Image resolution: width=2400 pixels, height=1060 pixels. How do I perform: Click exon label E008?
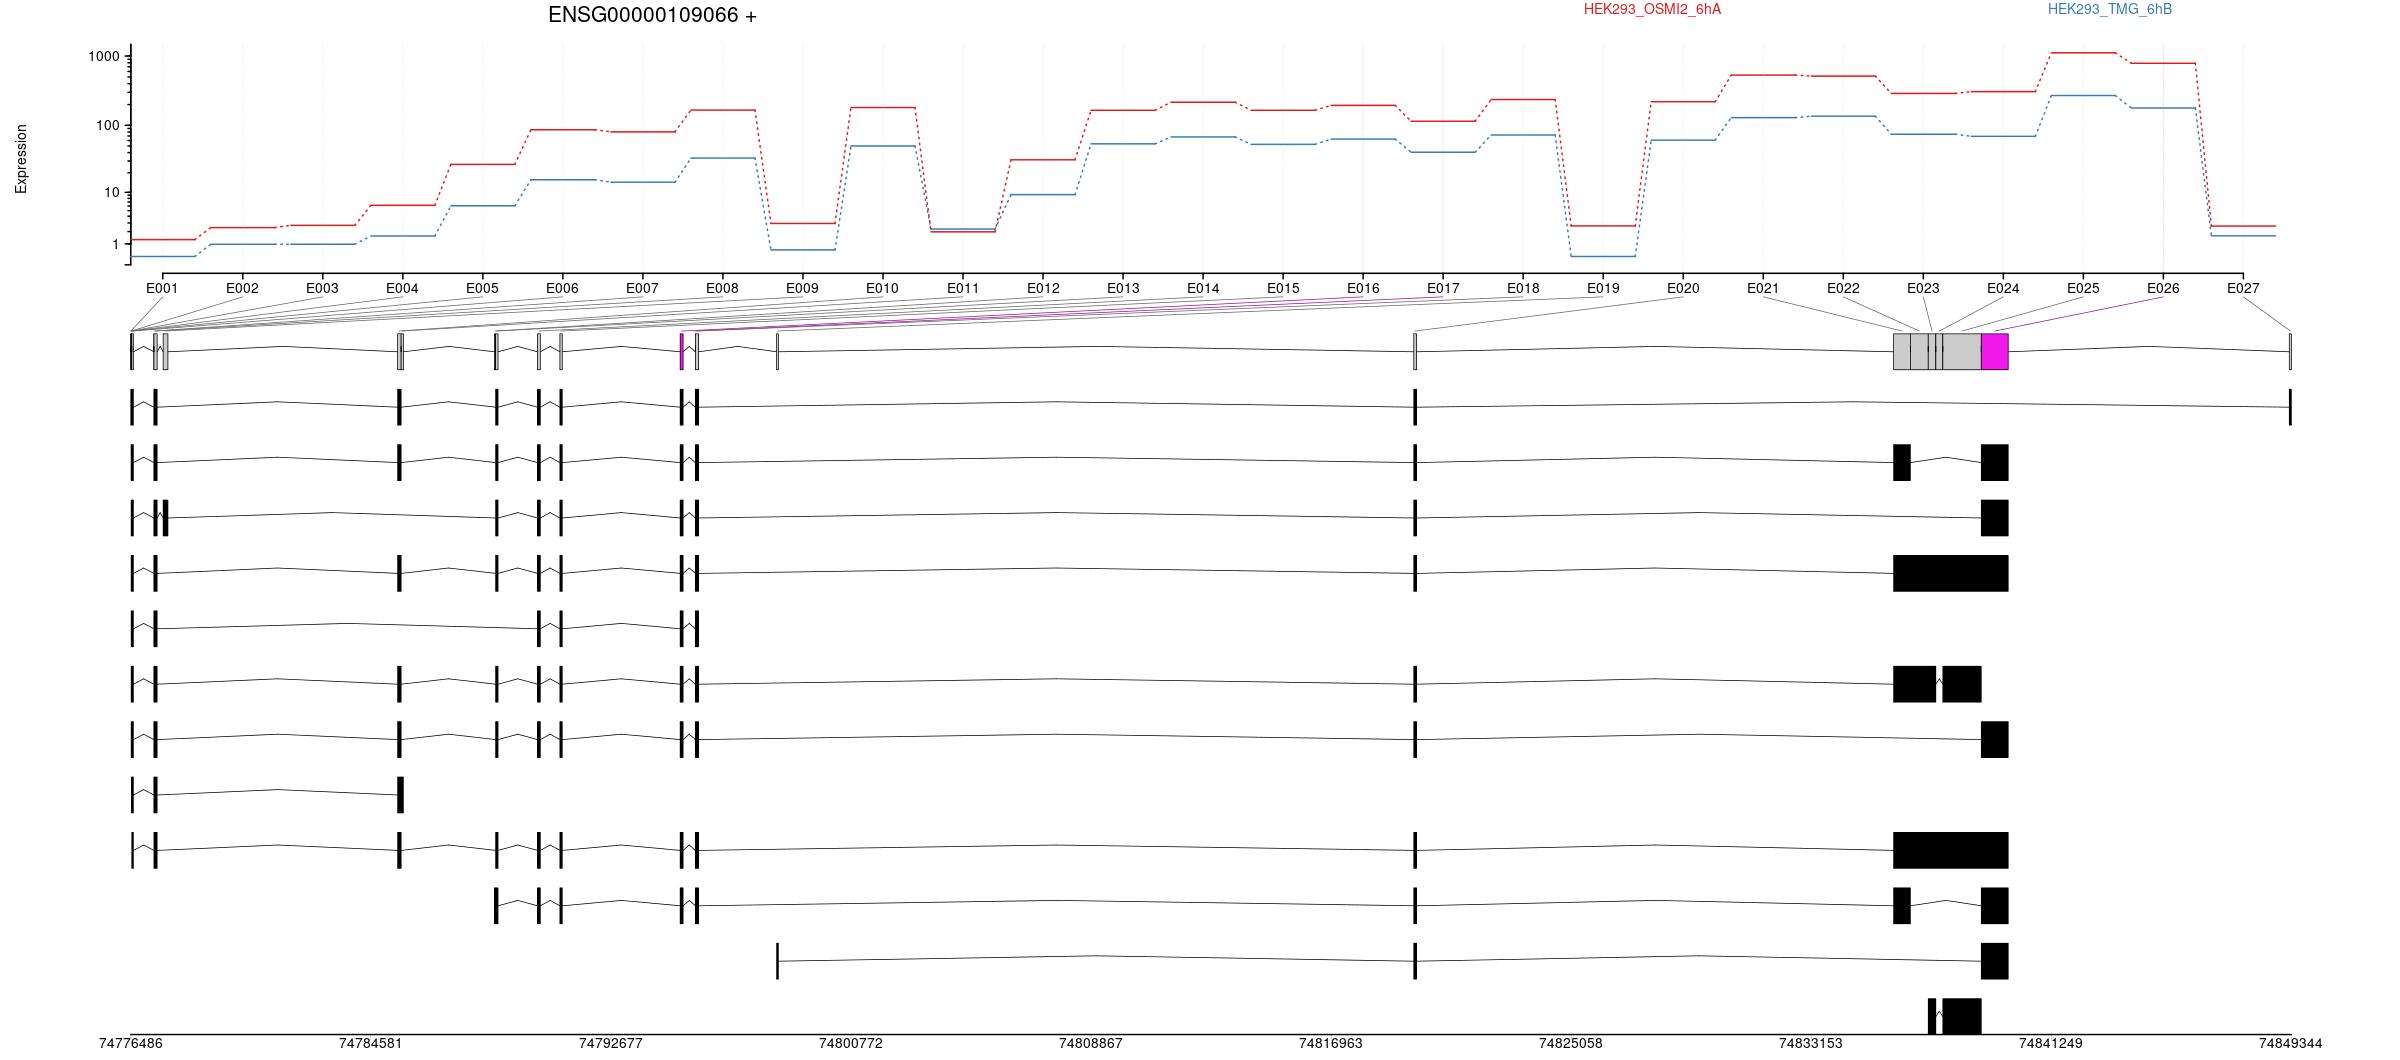722,288
